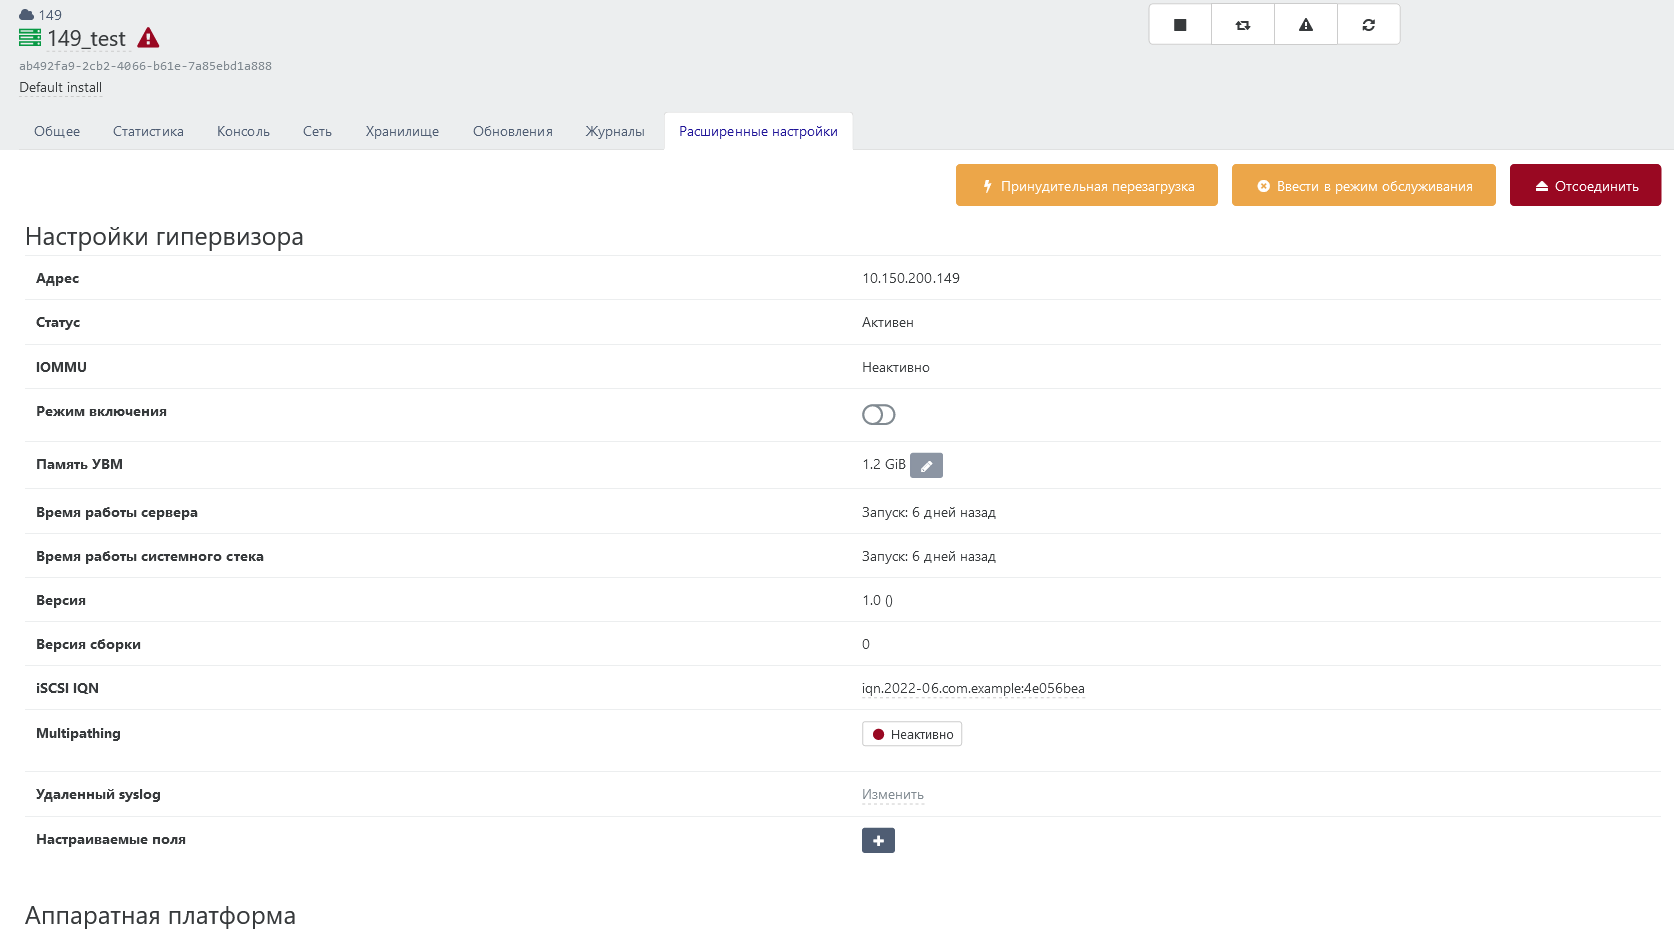Click the iSCSI IQN value iqn.2022-06.com.example:4e056bea

click(x=973, y=688)
